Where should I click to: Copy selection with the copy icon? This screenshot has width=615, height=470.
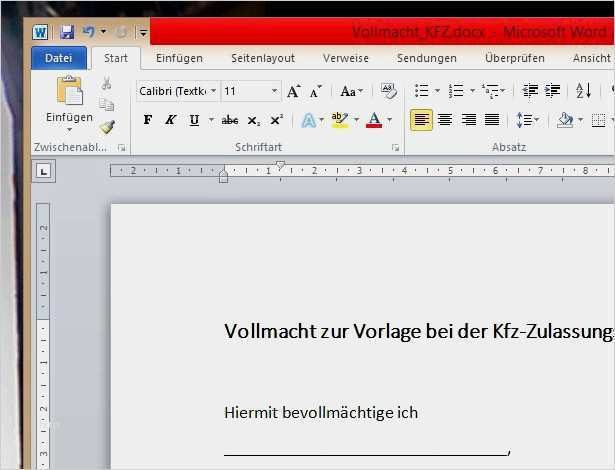point(106,105)
